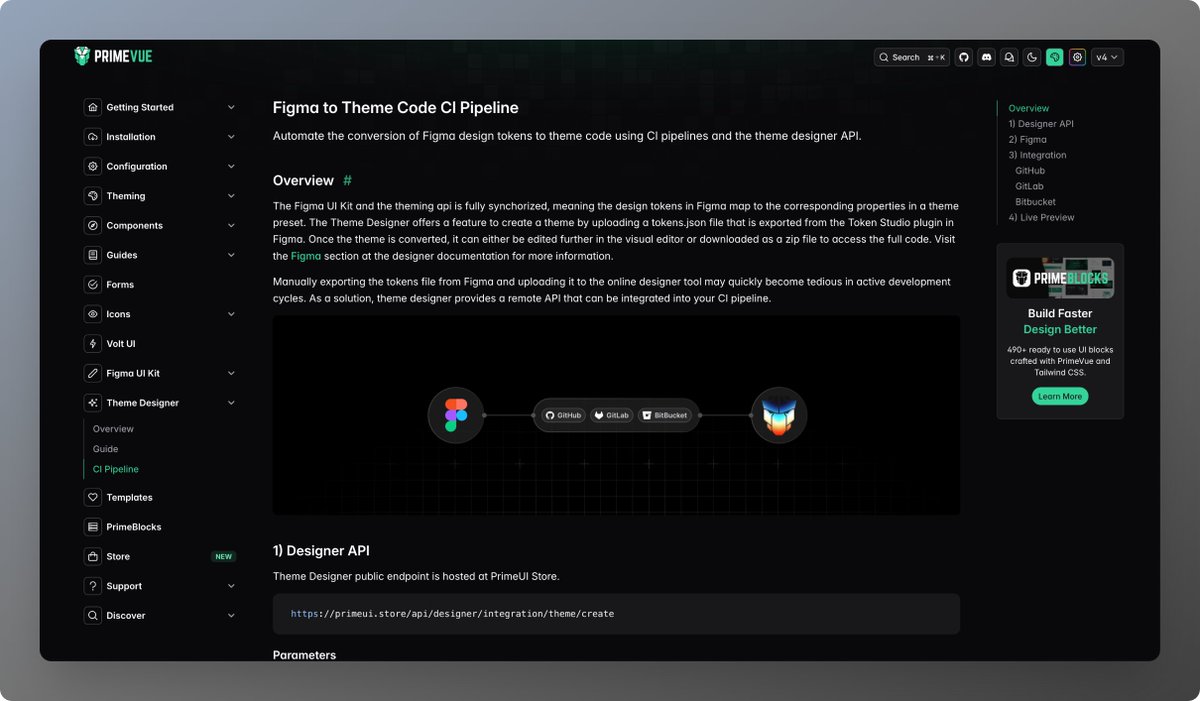The width and height of the screenshot is (1200, 701).
Task: Click the Guides book icon
Action: pos(93,255)
